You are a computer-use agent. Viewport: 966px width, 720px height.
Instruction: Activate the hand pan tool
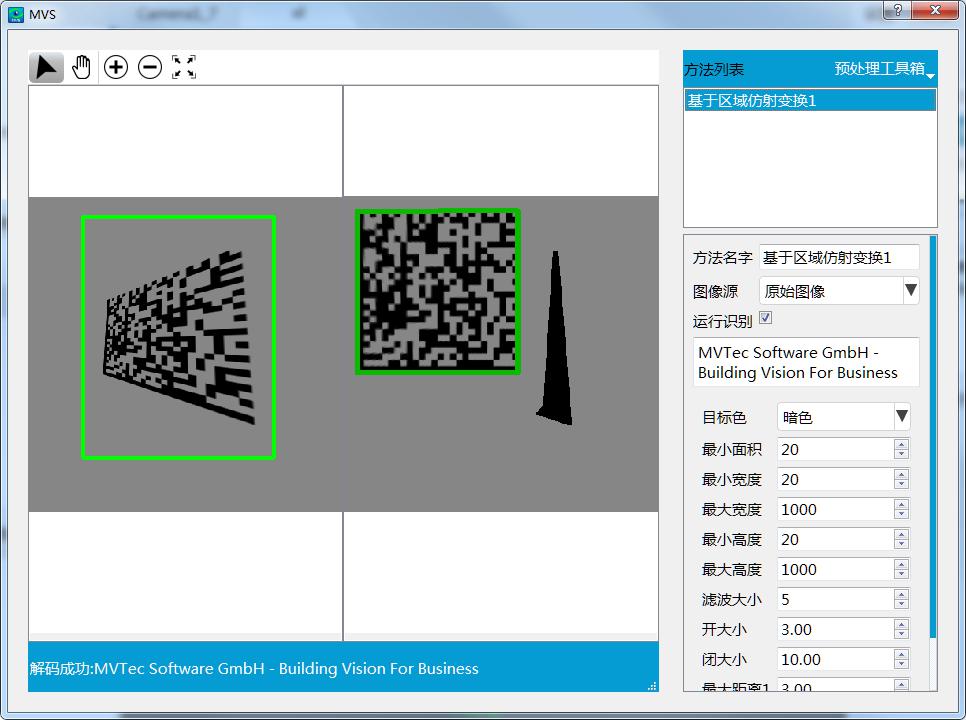click(81, 67)
